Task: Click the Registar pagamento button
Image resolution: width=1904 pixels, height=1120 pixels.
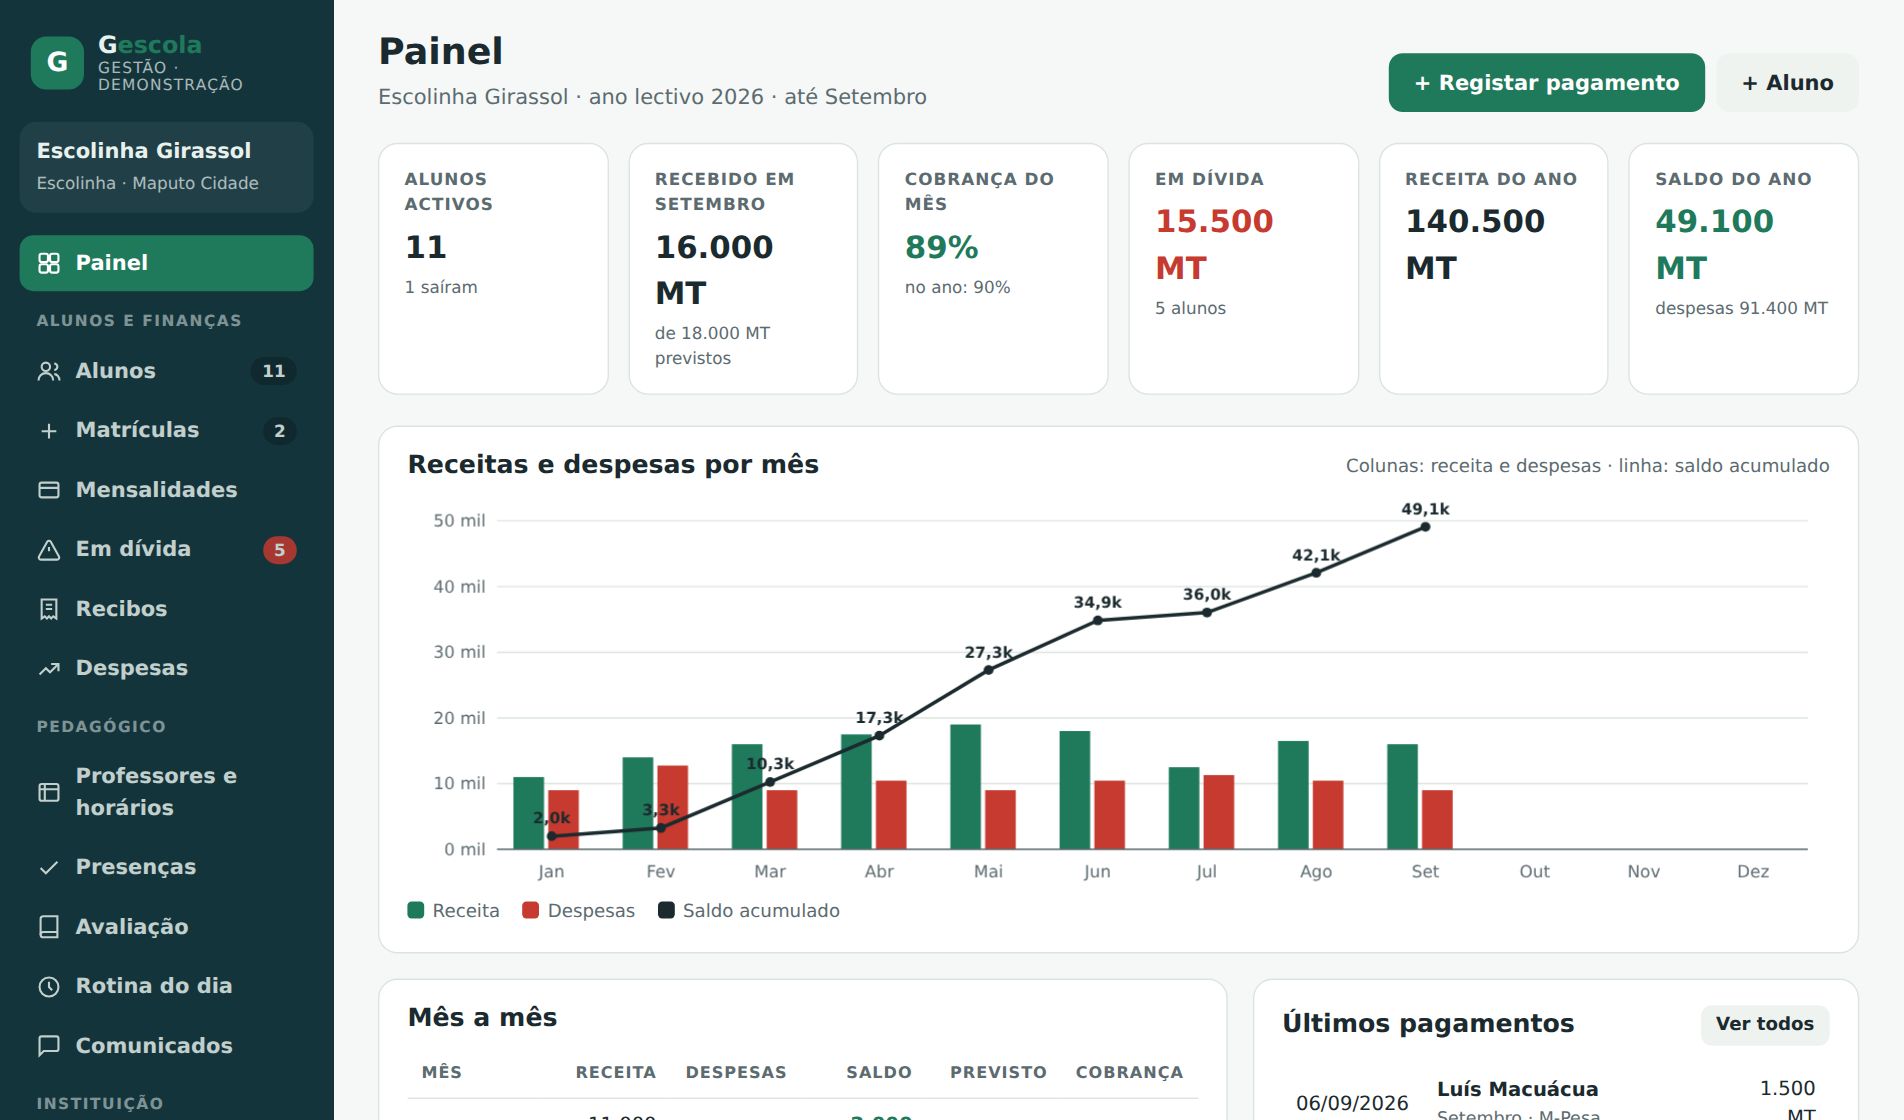Action: (1546, 83)
